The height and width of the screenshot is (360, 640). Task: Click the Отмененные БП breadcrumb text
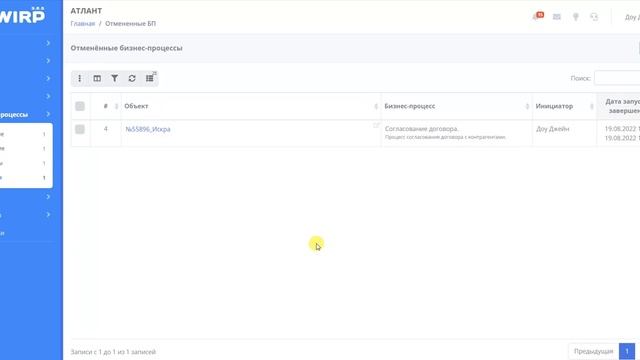pyautogui.click(x=131, y=24)
